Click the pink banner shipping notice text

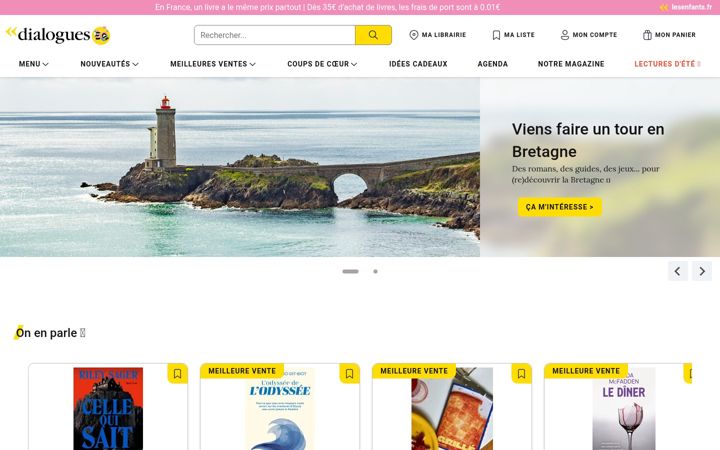[x=327, y=7]
